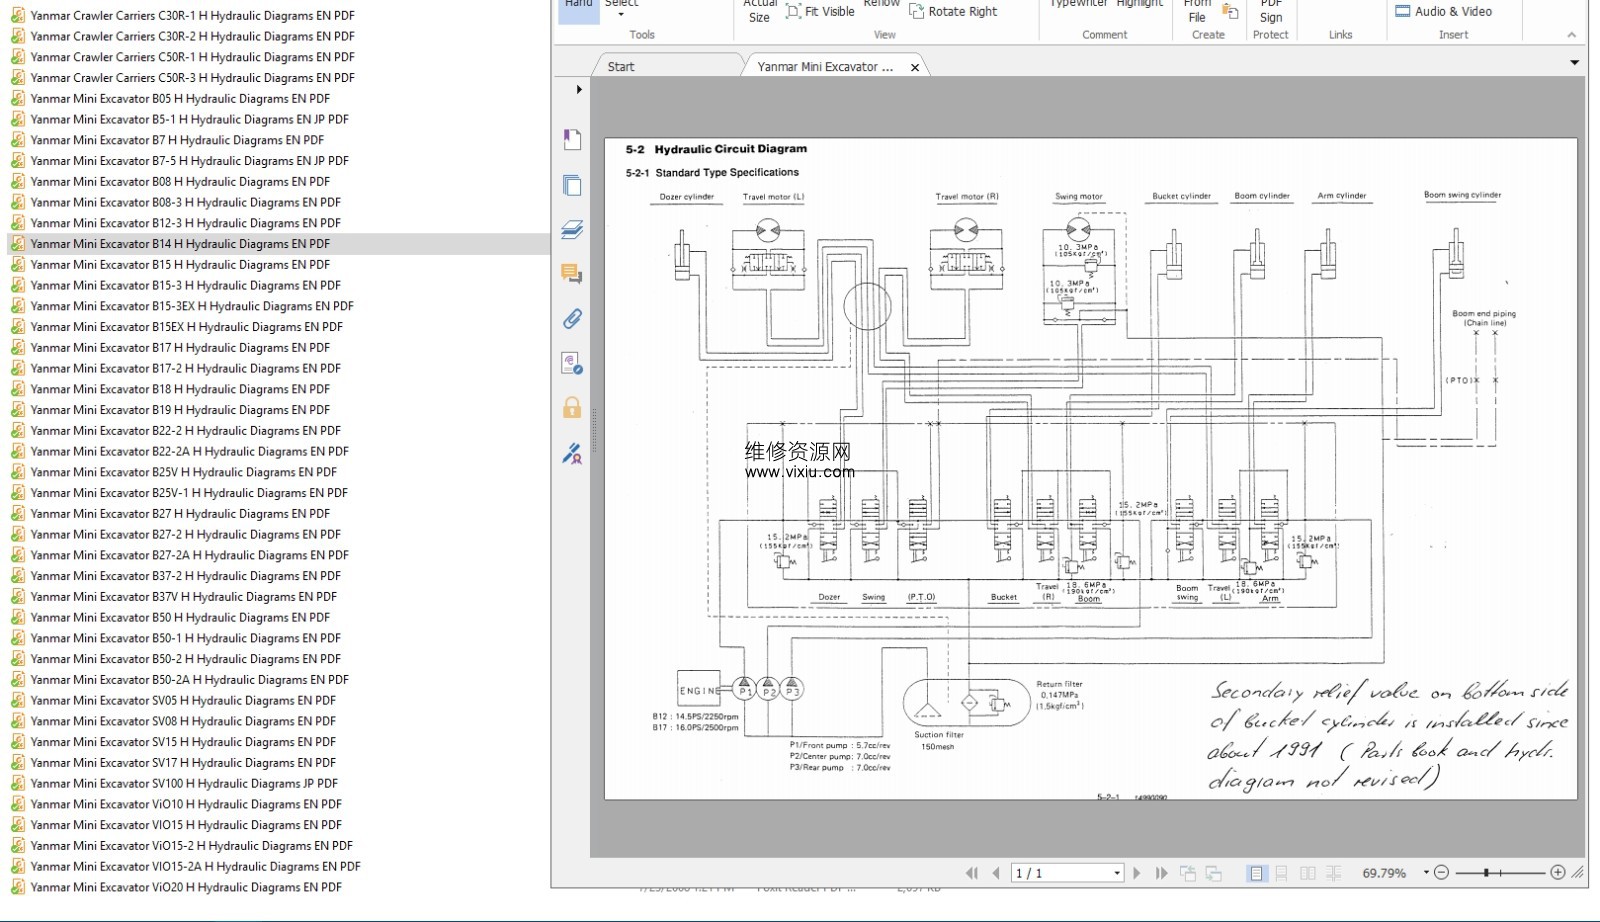
Task: Click the zoom slider handle
Action: tap(1487, 873)
